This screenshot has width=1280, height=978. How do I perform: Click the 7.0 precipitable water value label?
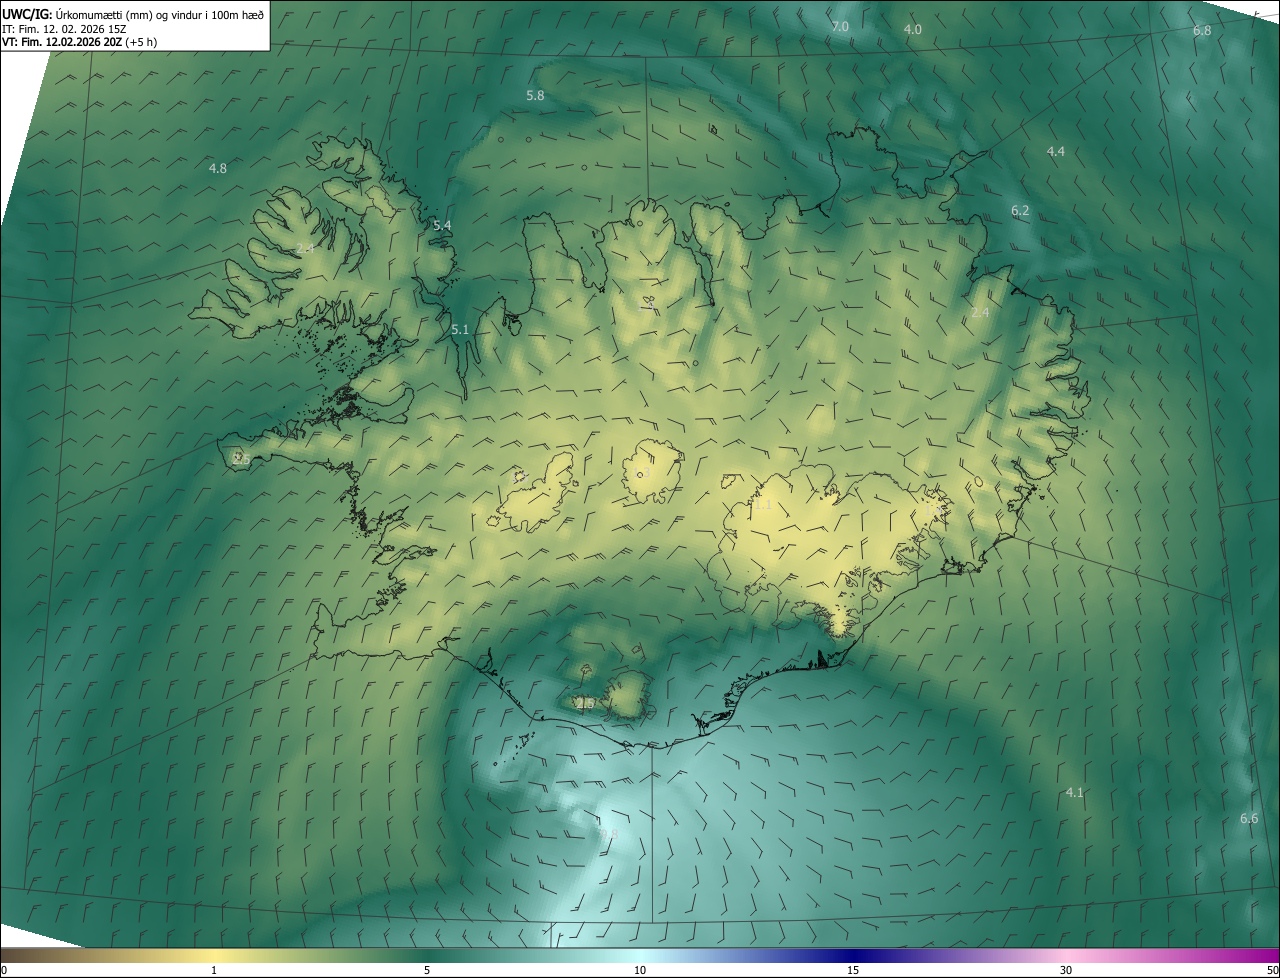840,27
